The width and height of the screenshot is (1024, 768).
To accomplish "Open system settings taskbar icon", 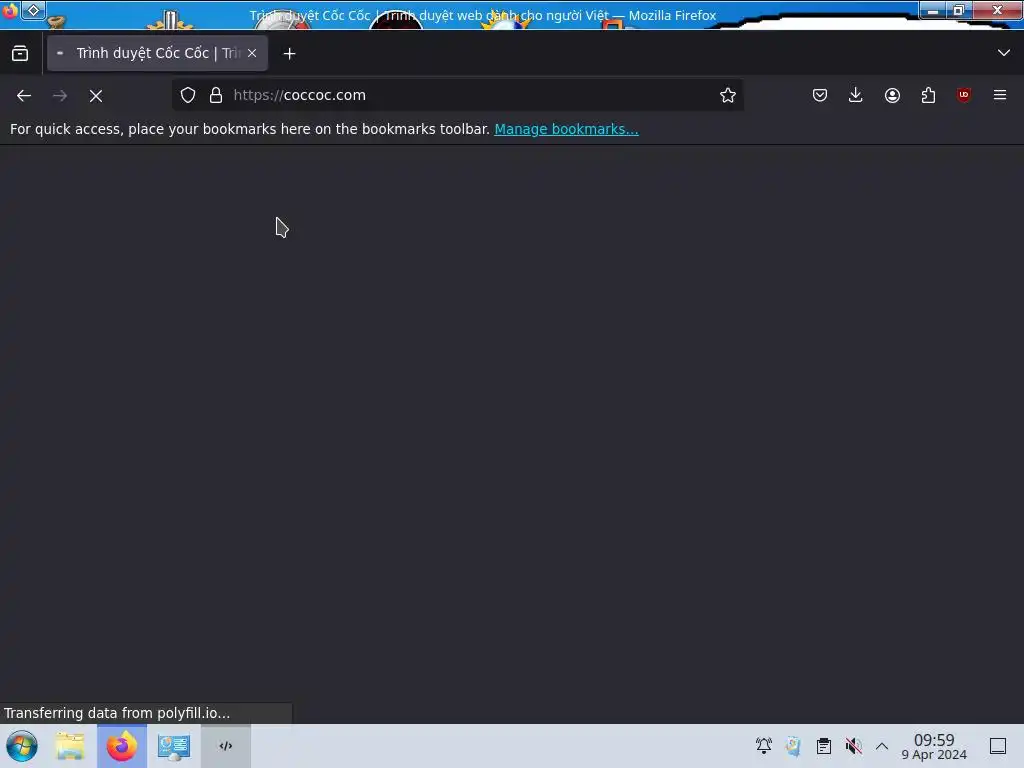I will pos(174,746).
